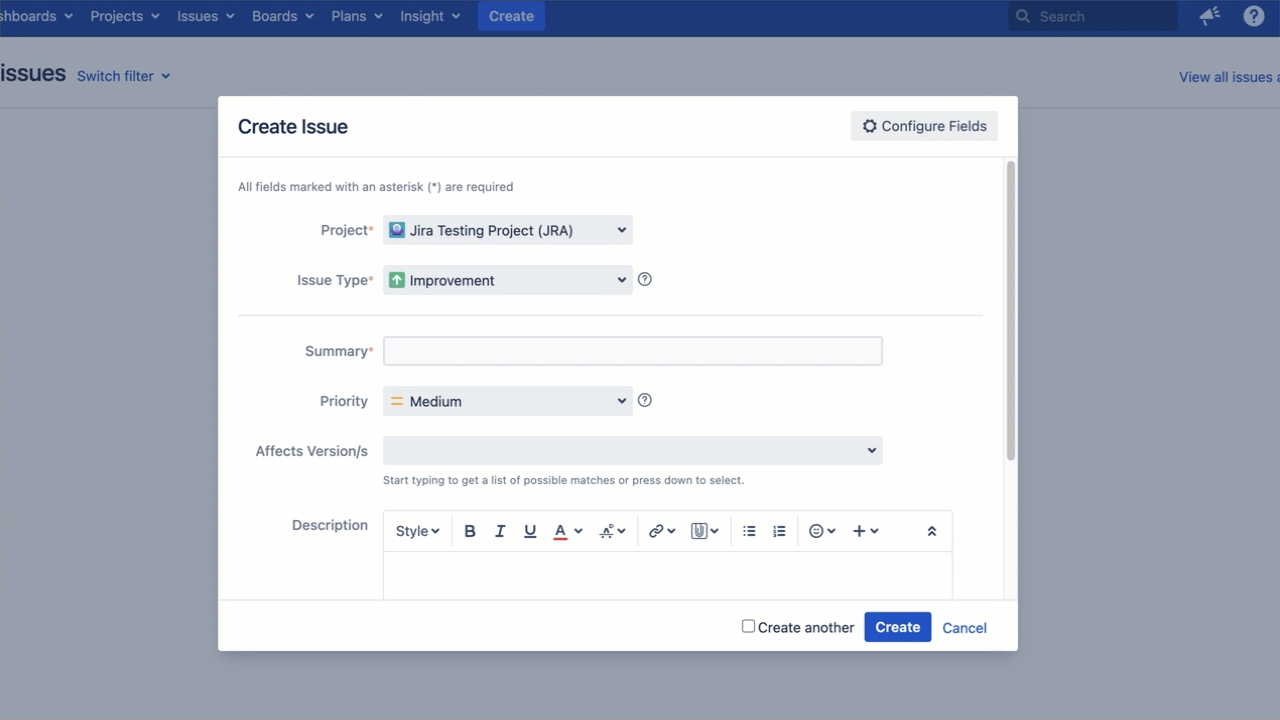Open the attachment option in the editor toolbar
The height and width of the screenshot is (720, 1280).
point(705,531)
